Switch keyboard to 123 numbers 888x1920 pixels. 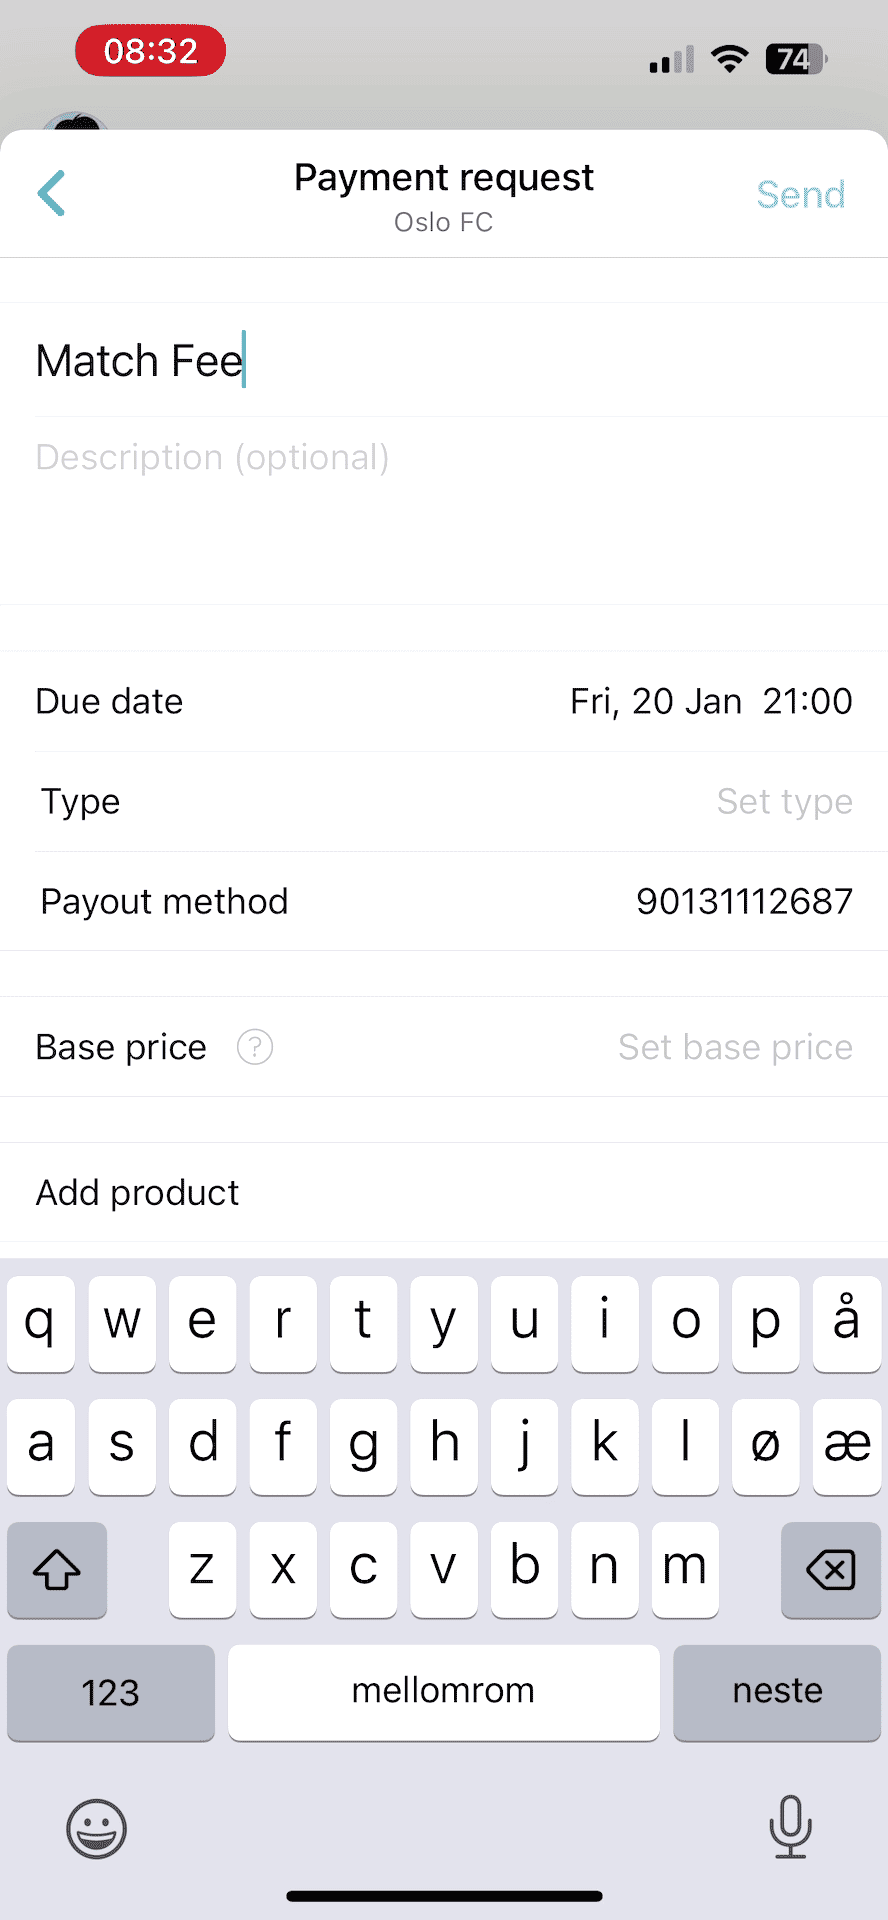tap(110, 1692)
